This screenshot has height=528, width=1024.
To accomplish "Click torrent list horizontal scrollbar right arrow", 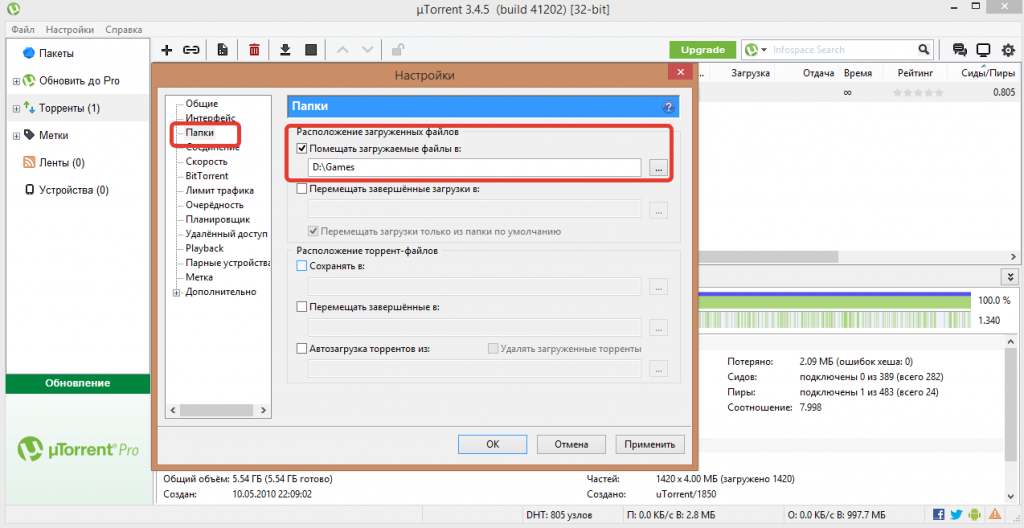I will click(x=1014, y=257).
